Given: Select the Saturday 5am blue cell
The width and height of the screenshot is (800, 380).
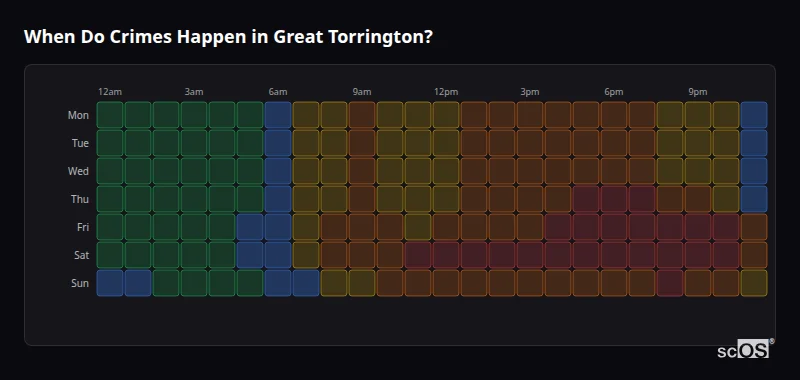Looking at the screenshot, I should (250, 255).
